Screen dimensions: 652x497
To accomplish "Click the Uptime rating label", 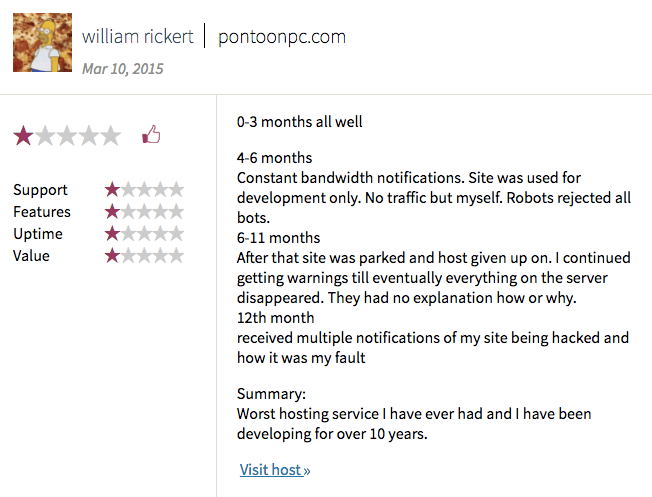I will pos(37,234).
